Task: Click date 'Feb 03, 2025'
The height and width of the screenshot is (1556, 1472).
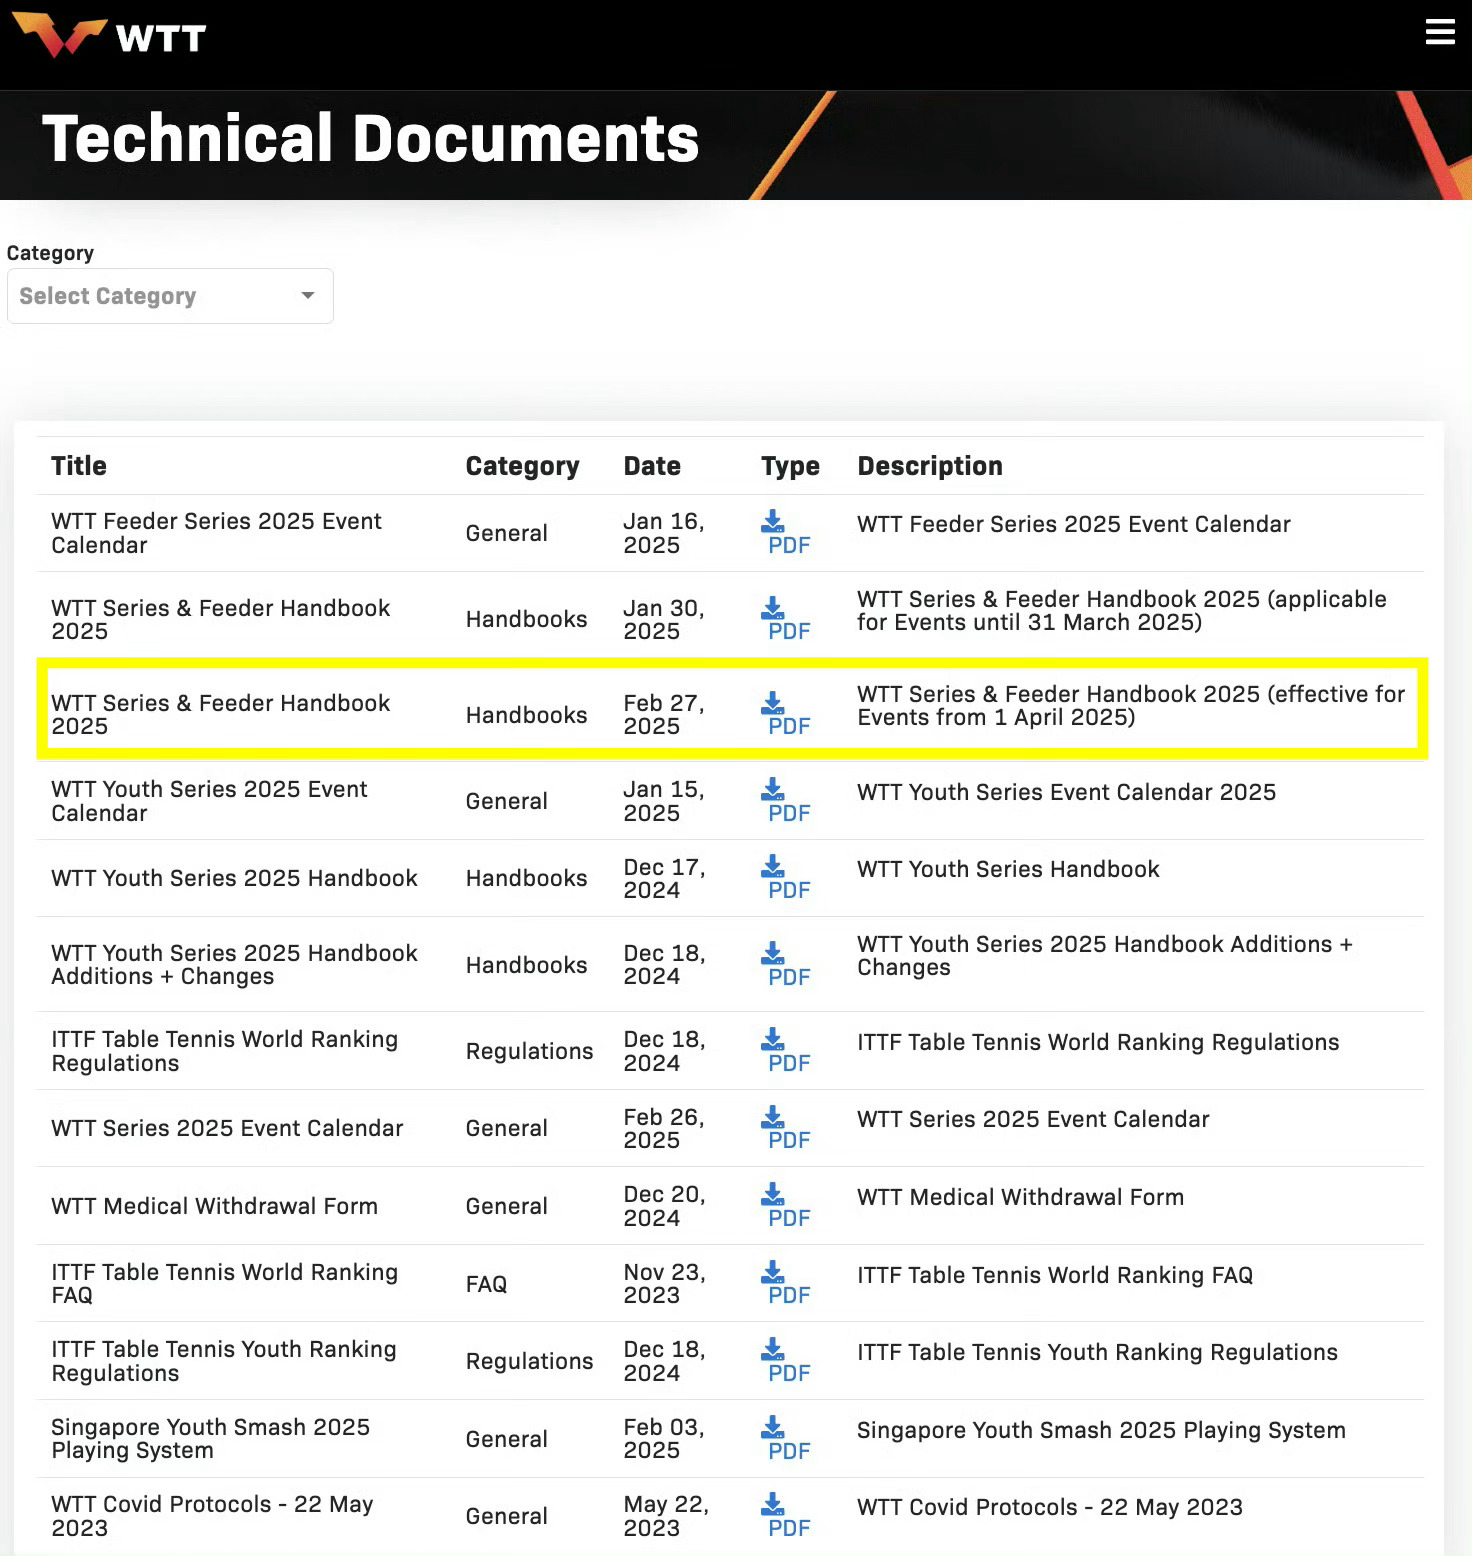Action: (664, 1439)
